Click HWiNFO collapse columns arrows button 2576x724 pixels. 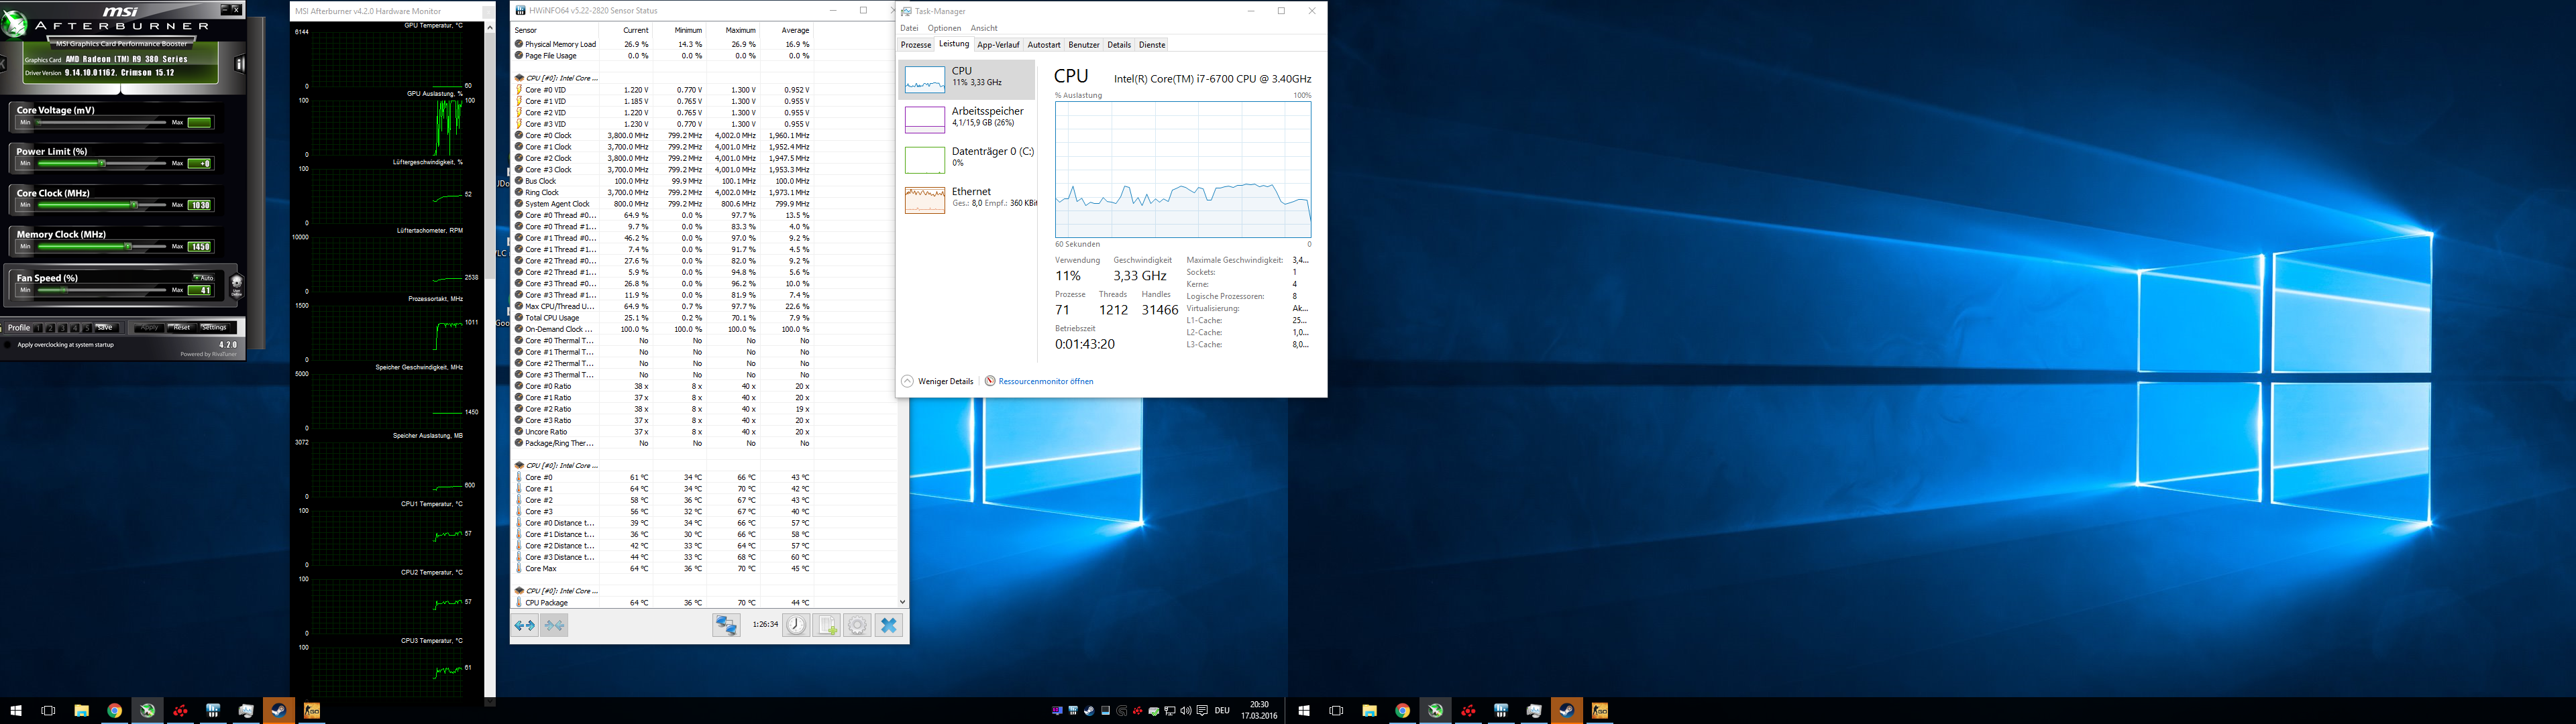(555, 626)
